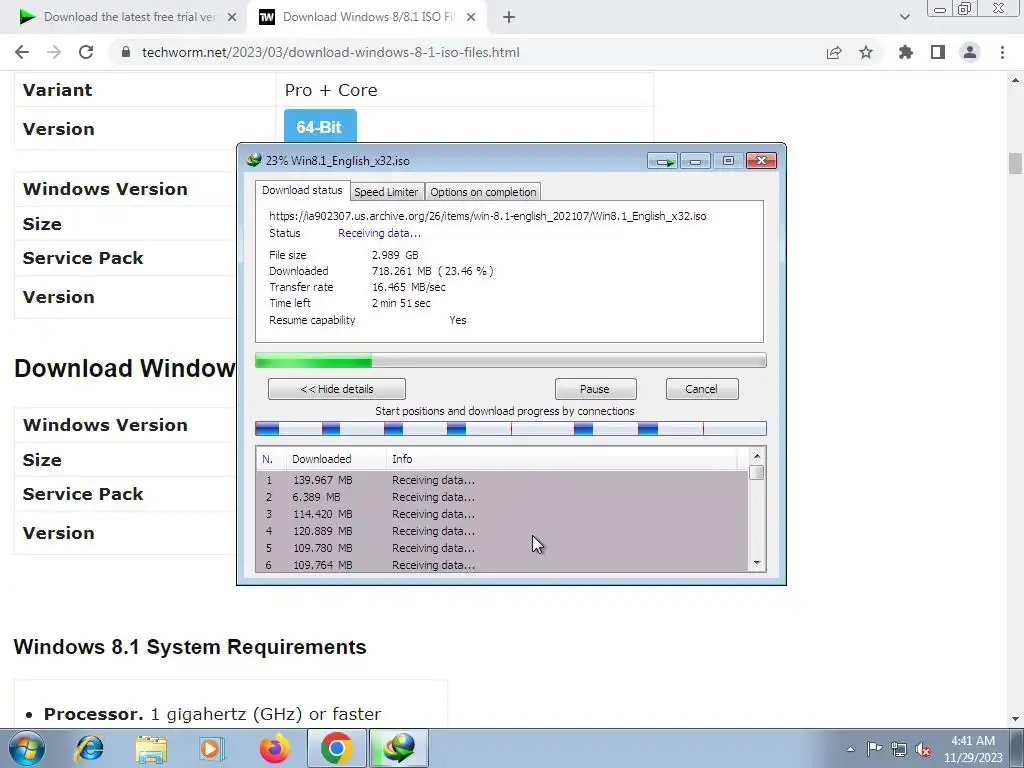This screenshot has width=1024, height=768.
Task: Pause the download
Action: (x=595, y=389)
